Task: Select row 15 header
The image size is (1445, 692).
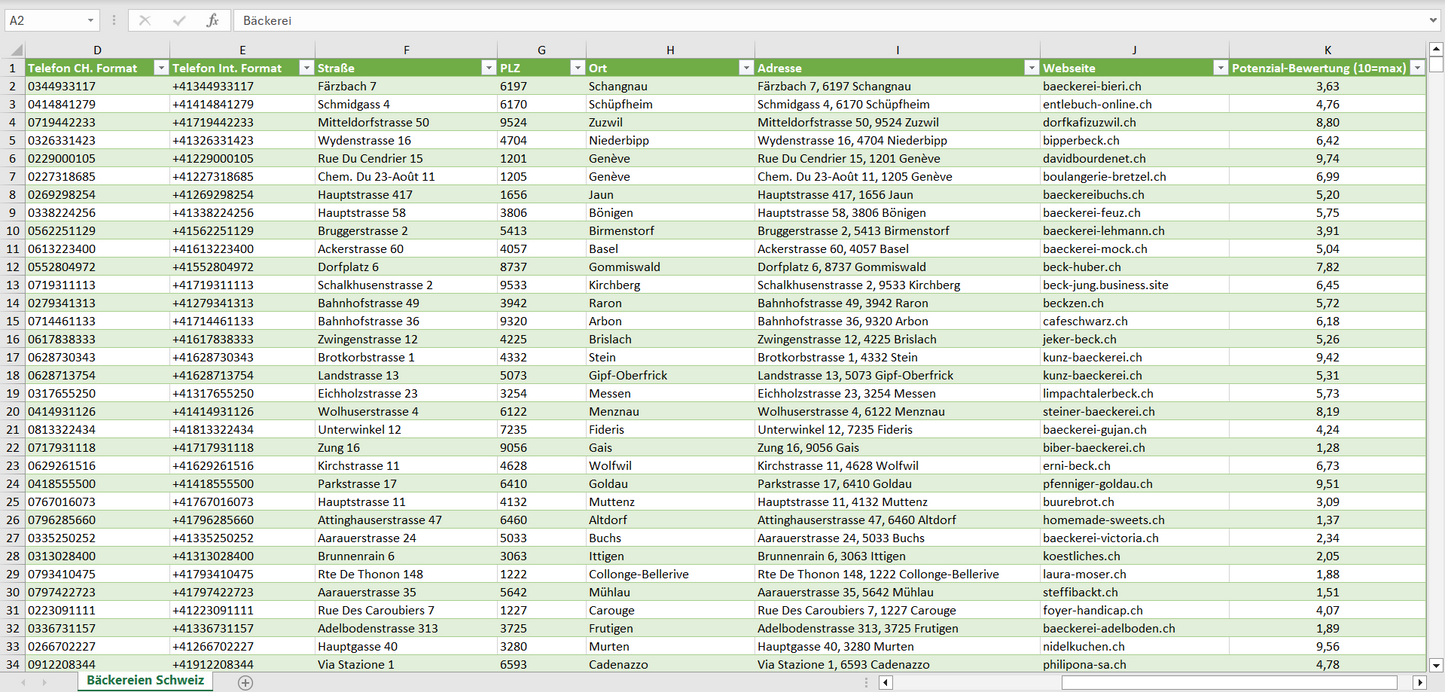Action: 12,321
